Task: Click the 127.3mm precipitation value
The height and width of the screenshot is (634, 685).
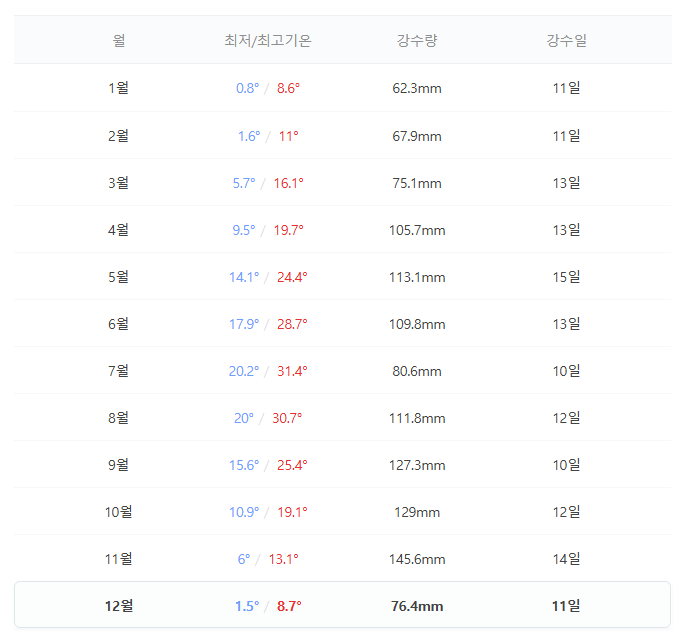Action: point(417,465)
